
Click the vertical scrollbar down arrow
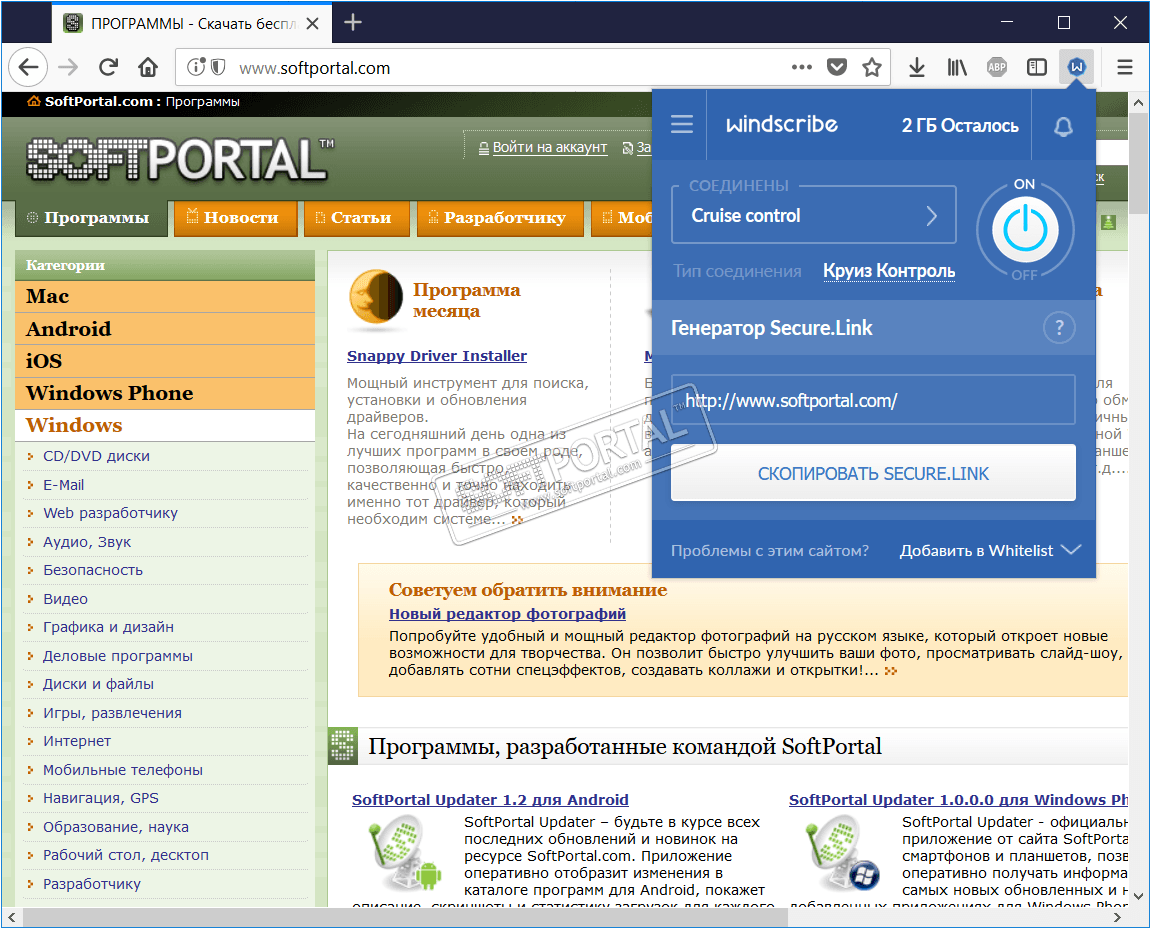click(1138, 896)
